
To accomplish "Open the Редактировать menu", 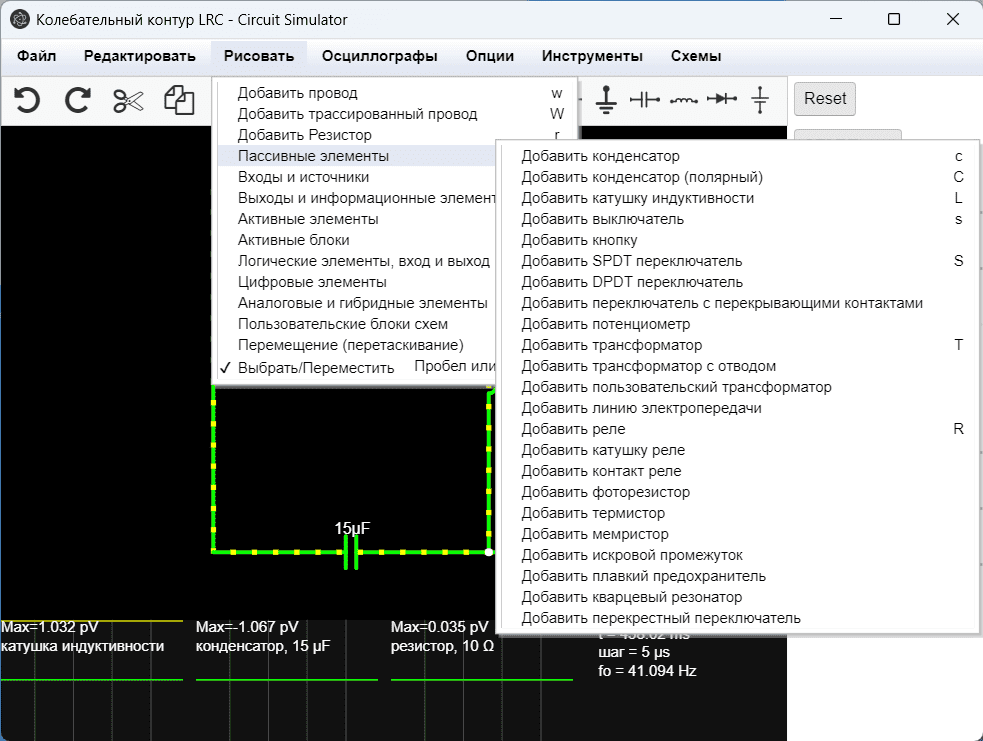I will click(140, 56).
